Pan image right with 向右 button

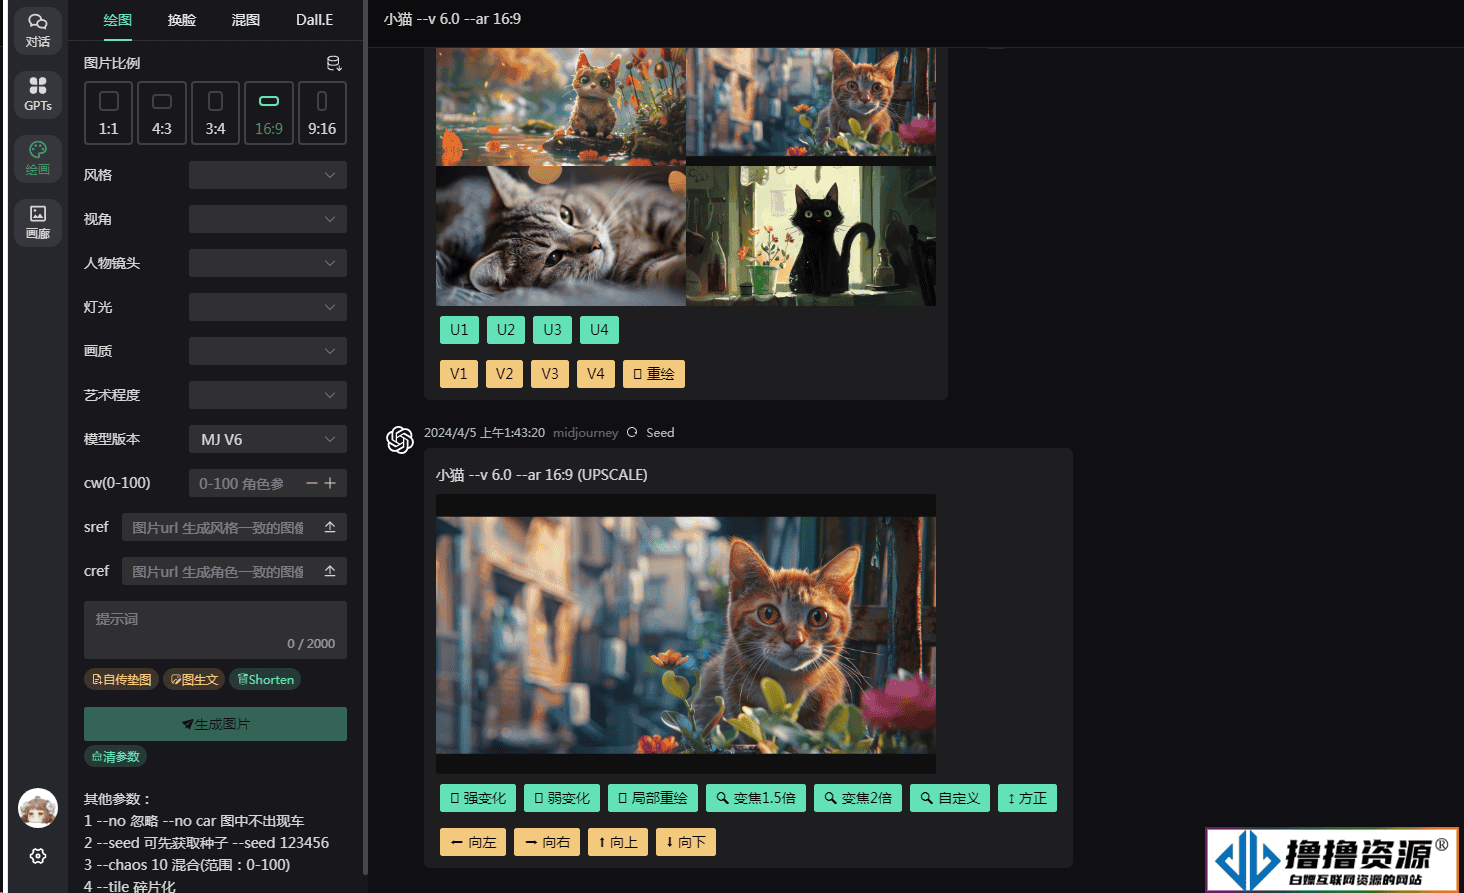547,842
